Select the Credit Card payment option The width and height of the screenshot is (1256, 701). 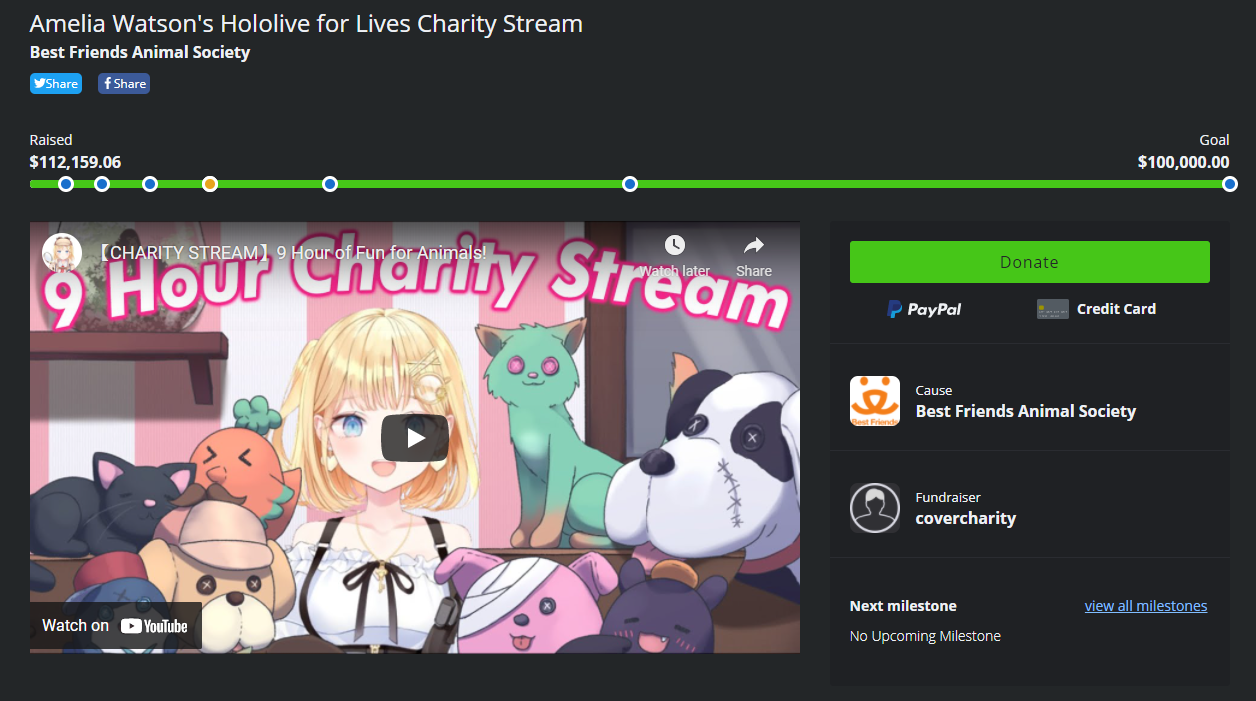click(1097, 309)
